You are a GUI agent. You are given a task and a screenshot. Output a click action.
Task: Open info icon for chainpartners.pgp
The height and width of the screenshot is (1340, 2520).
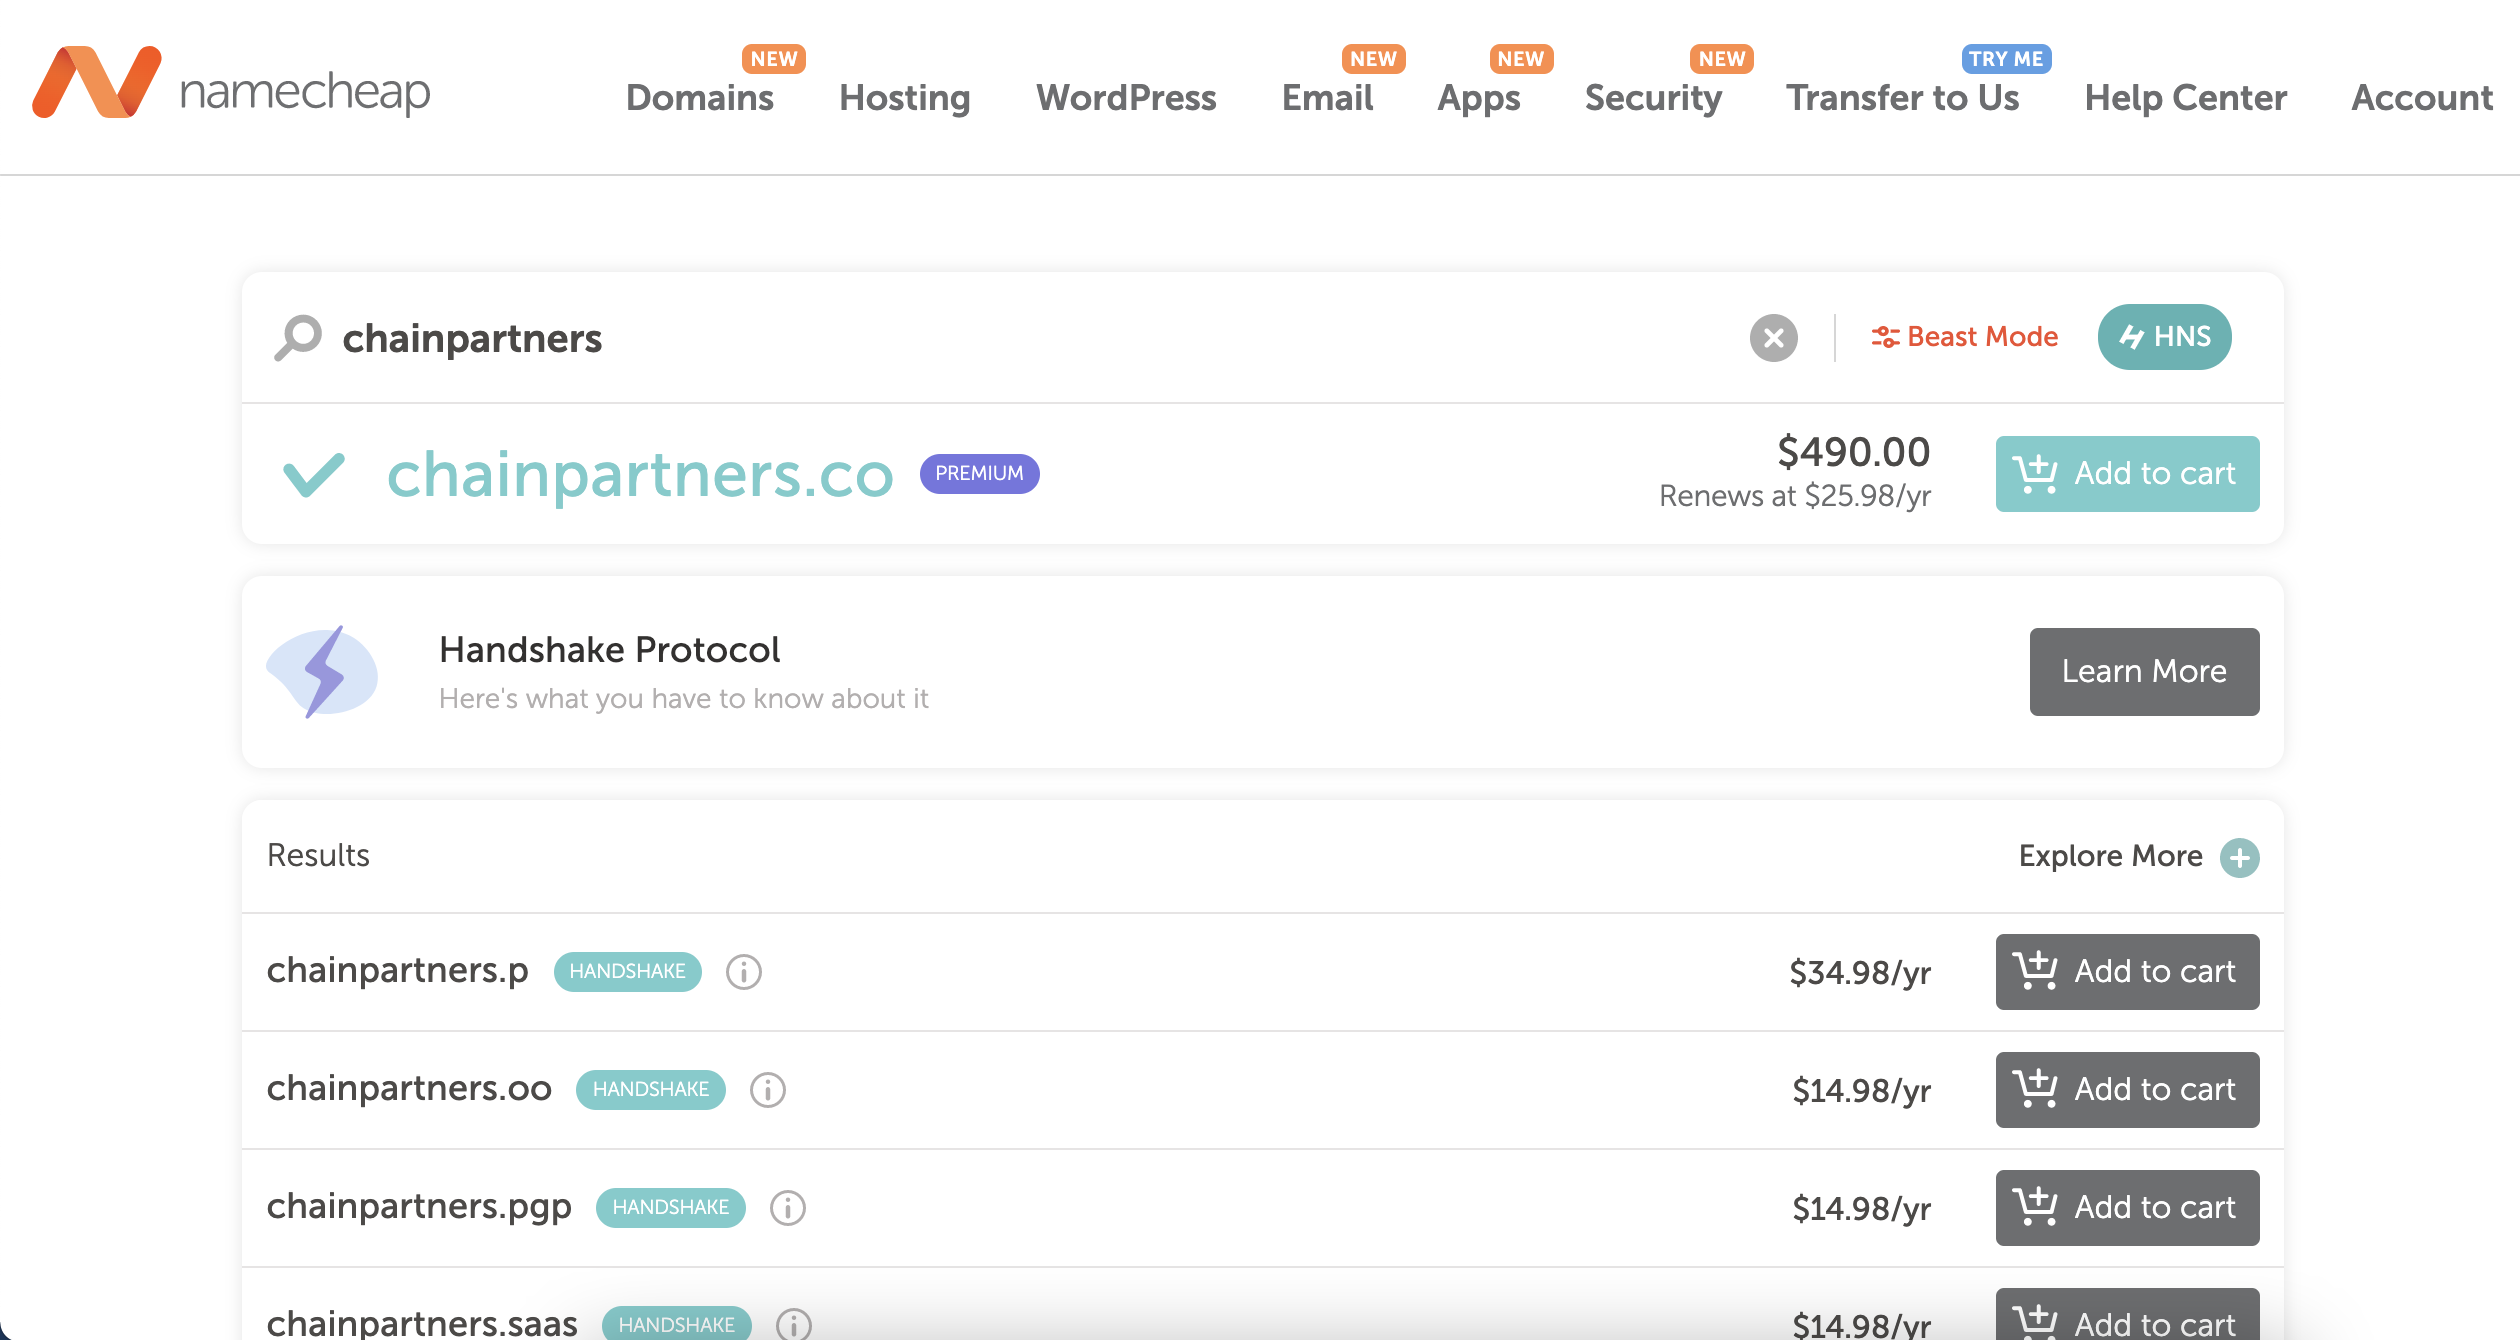click(x=787, y=1208)
